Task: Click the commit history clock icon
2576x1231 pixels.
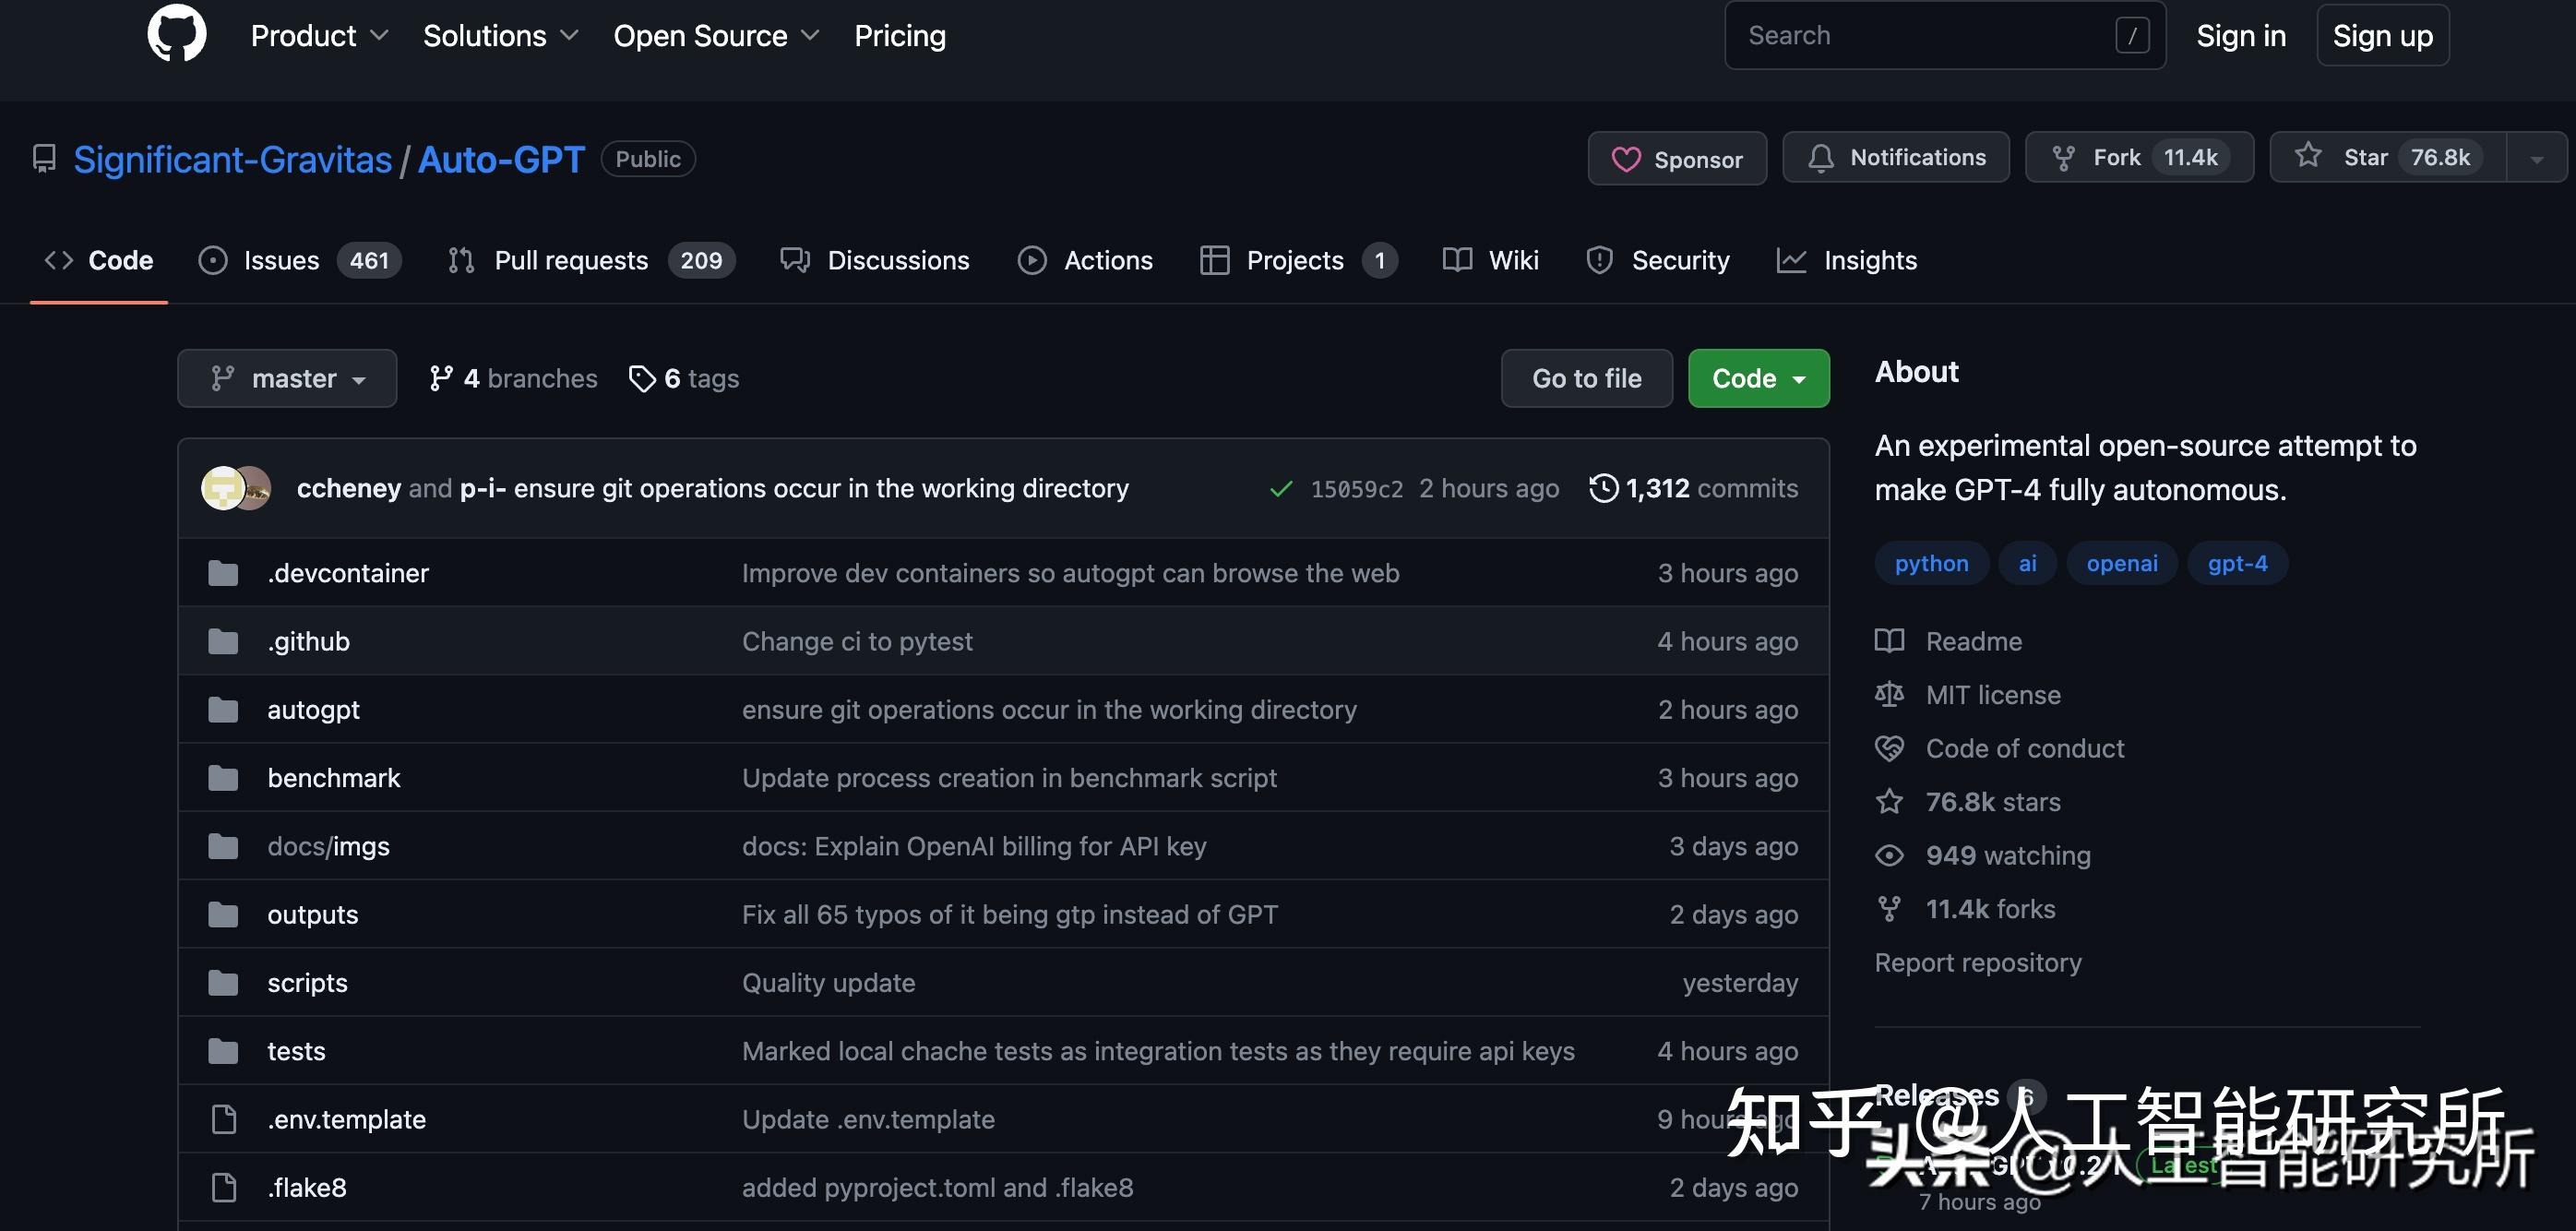Action: pos(1603,488)
